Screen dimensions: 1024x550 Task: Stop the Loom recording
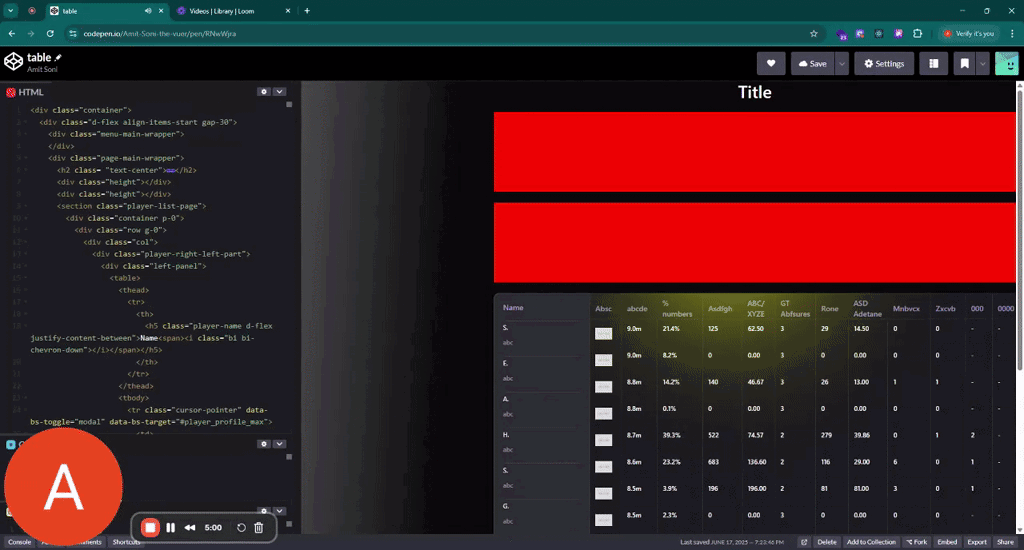coord(150,527)
